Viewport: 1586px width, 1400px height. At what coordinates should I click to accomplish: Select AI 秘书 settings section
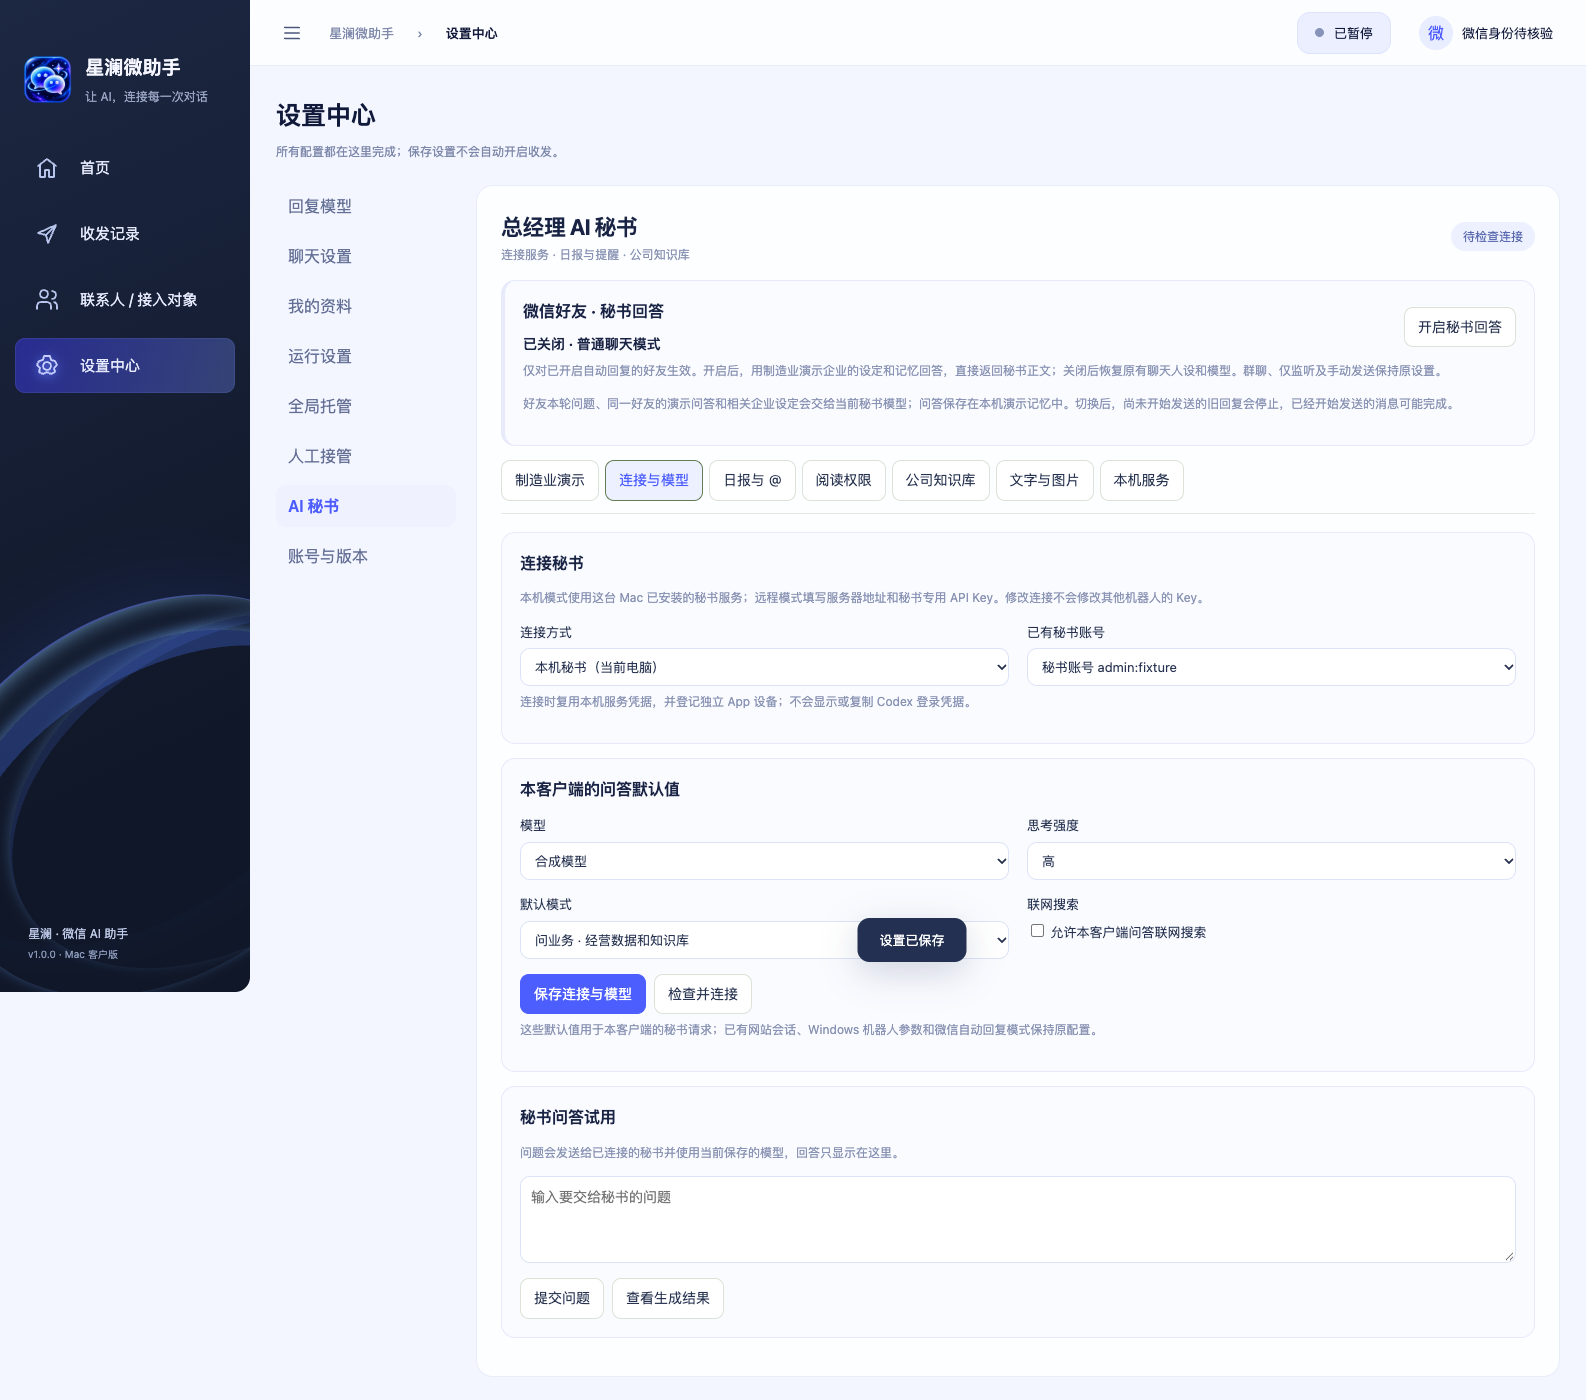click(x=366, y=506)
